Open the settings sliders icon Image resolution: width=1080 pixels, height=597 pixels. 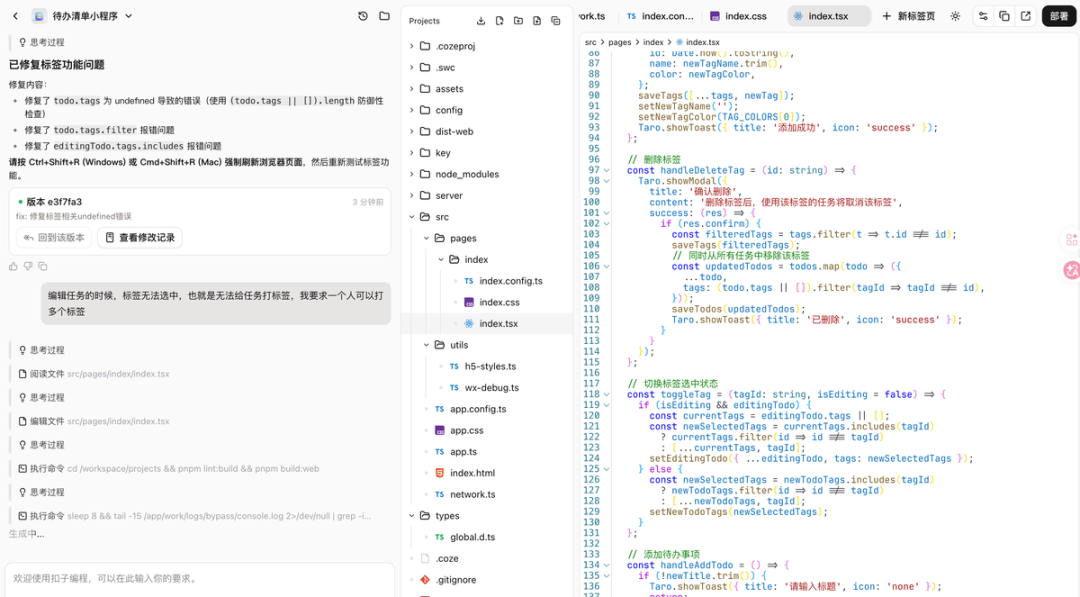click(983, 16)
